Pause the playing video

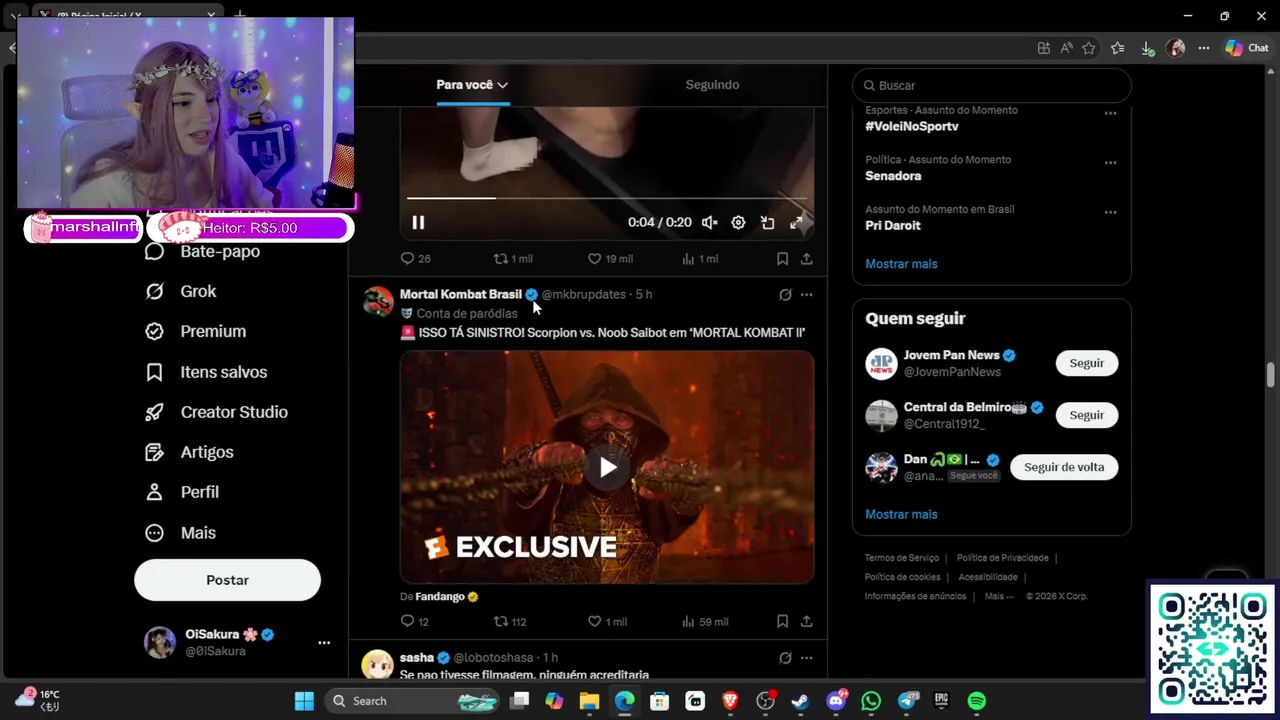tap(418, 223)
